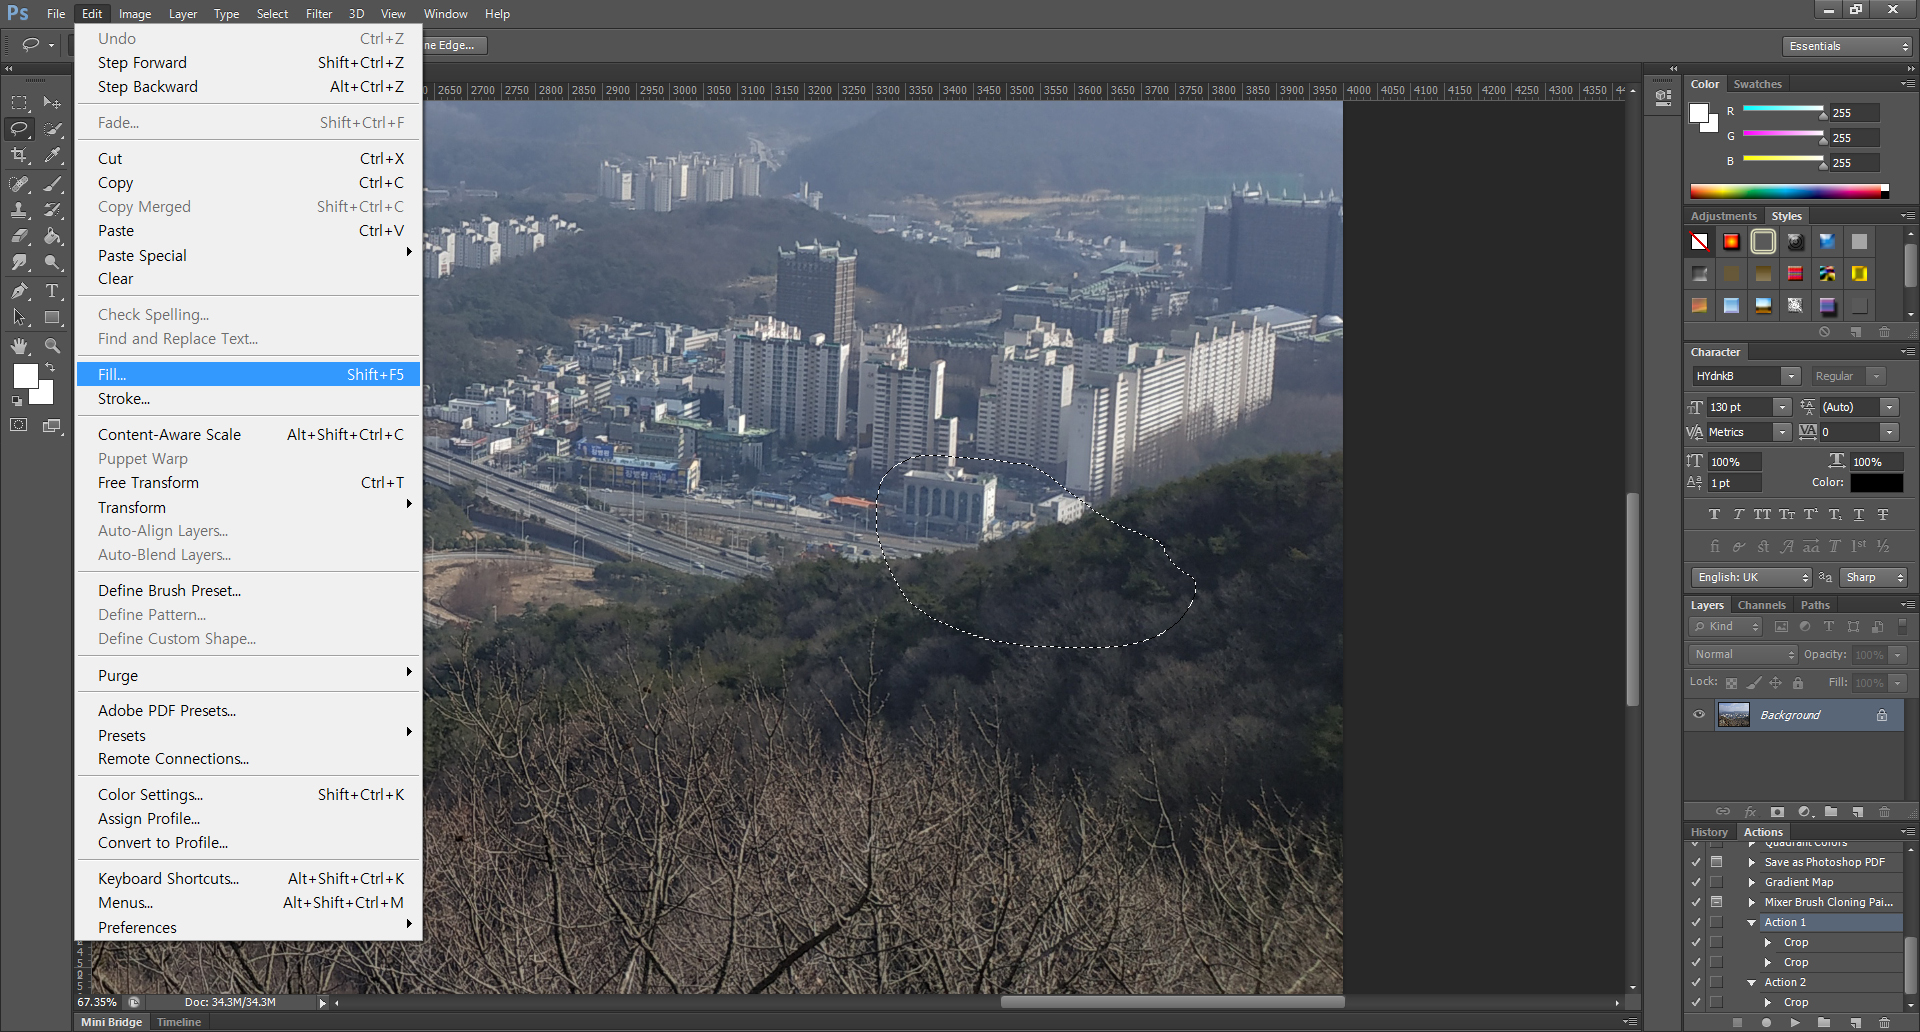
Task: Toggle Faux Bold in Character panel
Action: coord(1714,514)
